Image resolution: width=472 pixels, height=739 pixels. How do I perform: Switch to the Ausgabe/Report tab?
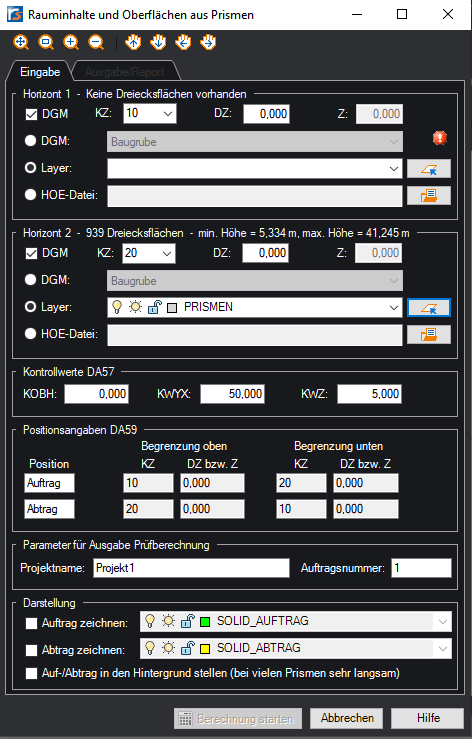click(x=124, y=72)
